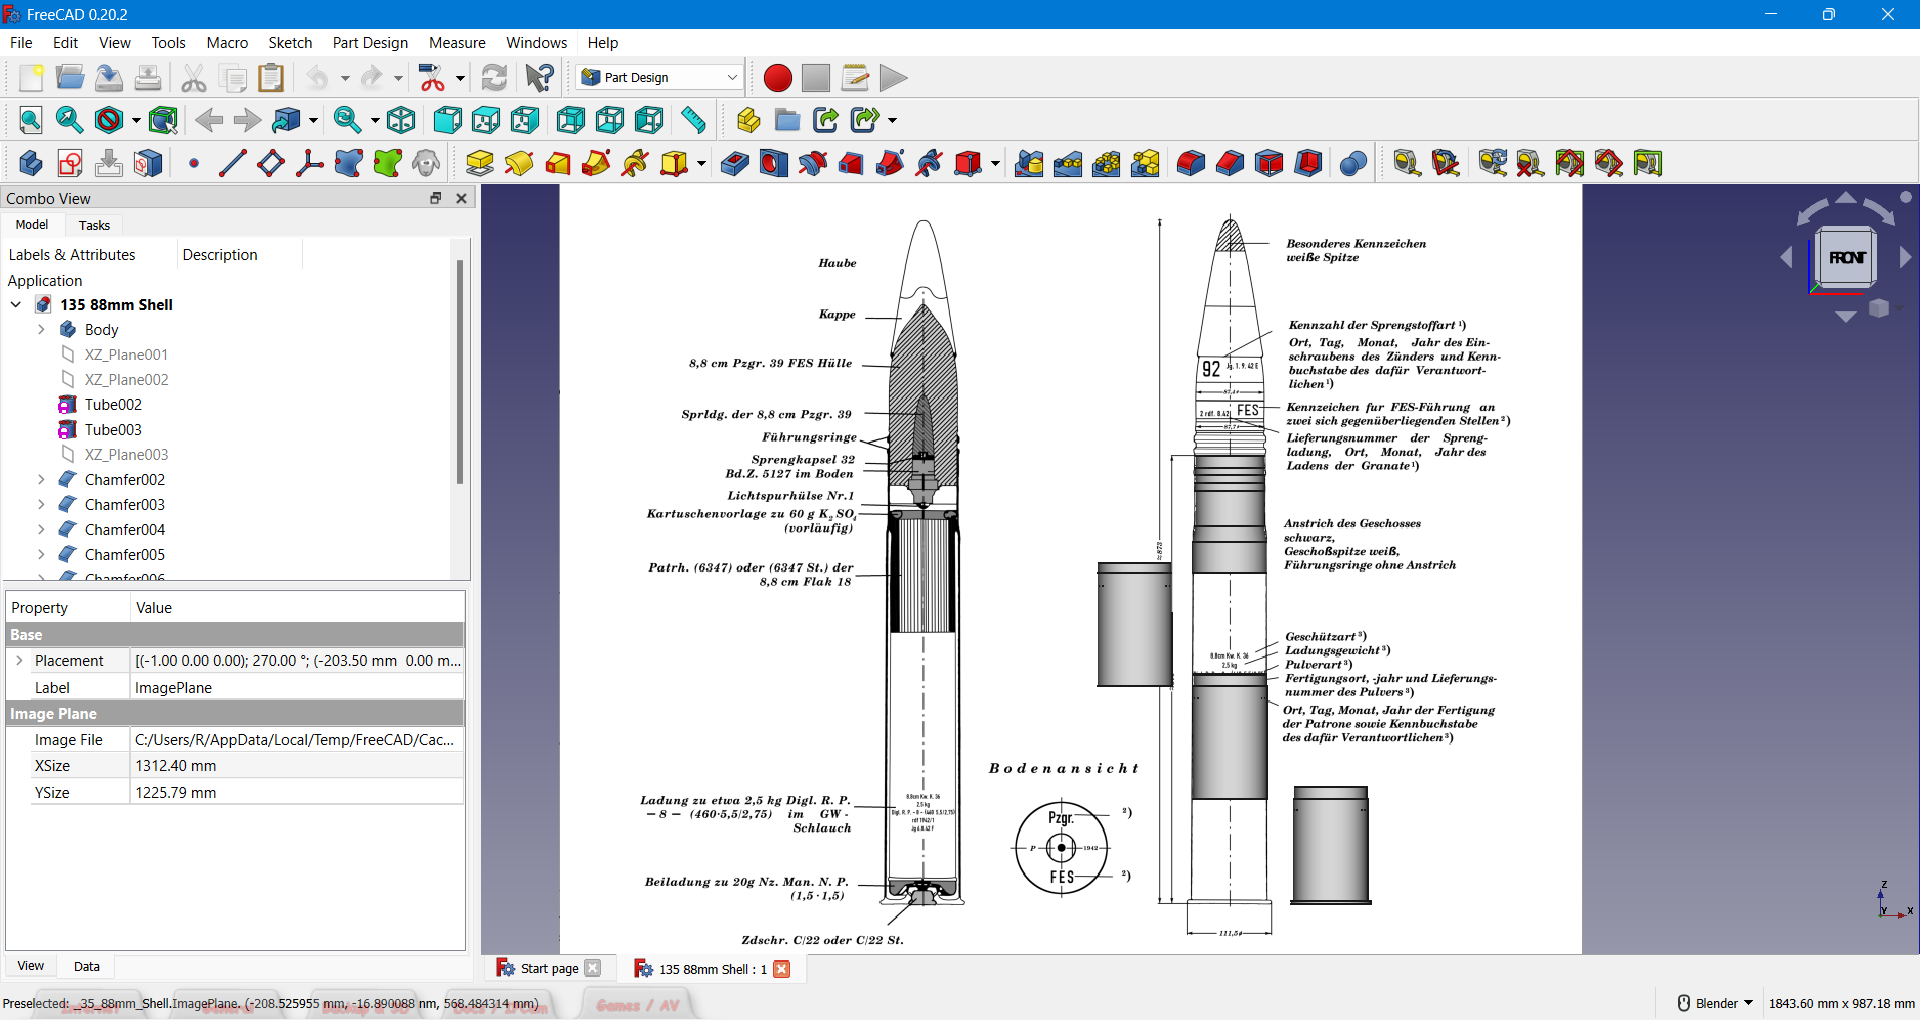Select the Mirrored transformation tool
This screenshot has height=1020, width=1920.
click(1029, 163)
